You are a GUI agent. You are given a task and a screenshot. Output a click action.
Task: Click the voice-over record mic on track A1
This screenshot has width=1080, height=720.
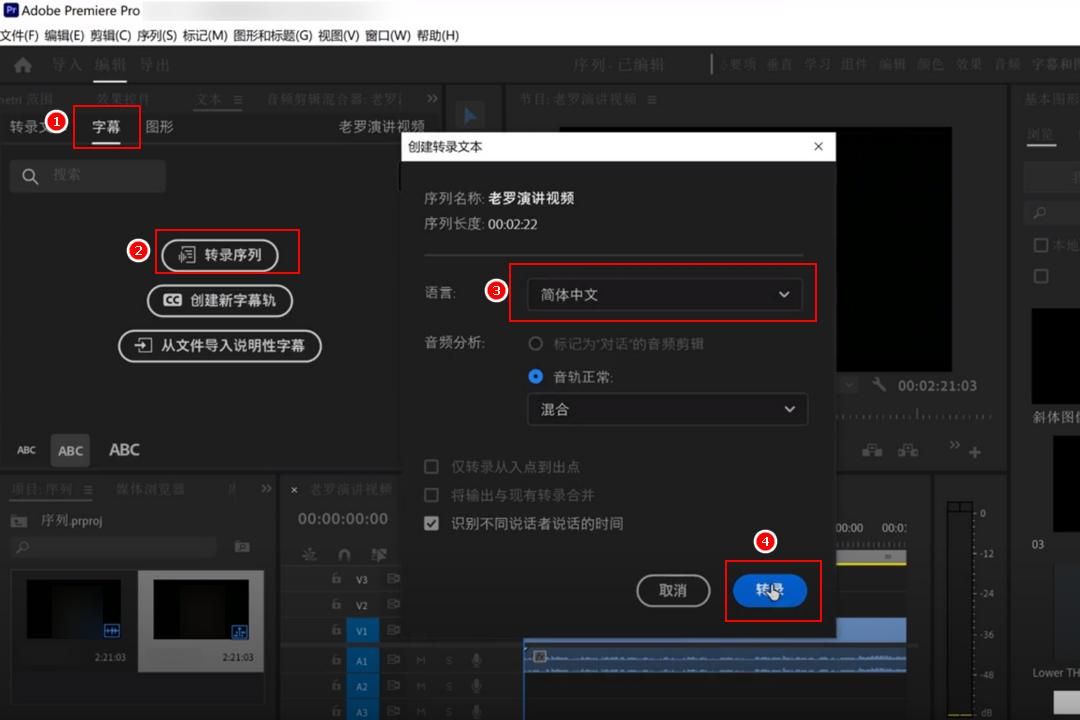(x=476, y=661)
